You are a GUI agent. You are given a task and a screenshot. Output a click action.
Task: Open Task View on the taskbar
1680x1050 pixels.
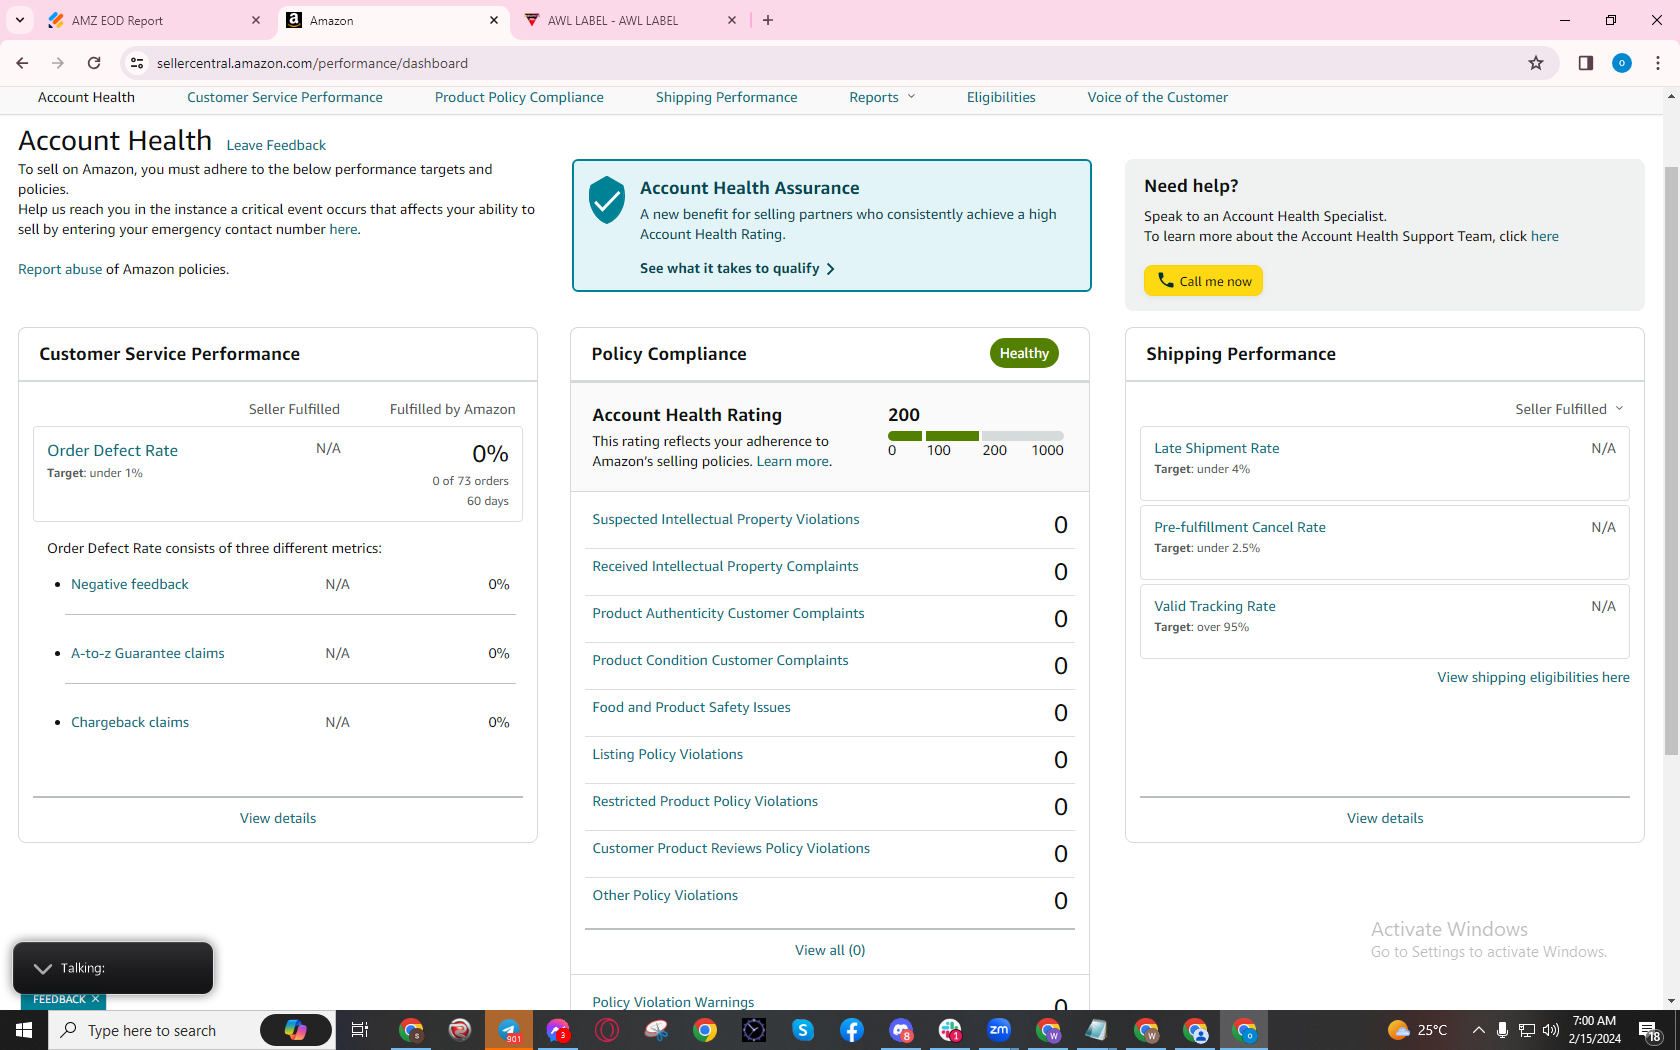coord(360,1030)
